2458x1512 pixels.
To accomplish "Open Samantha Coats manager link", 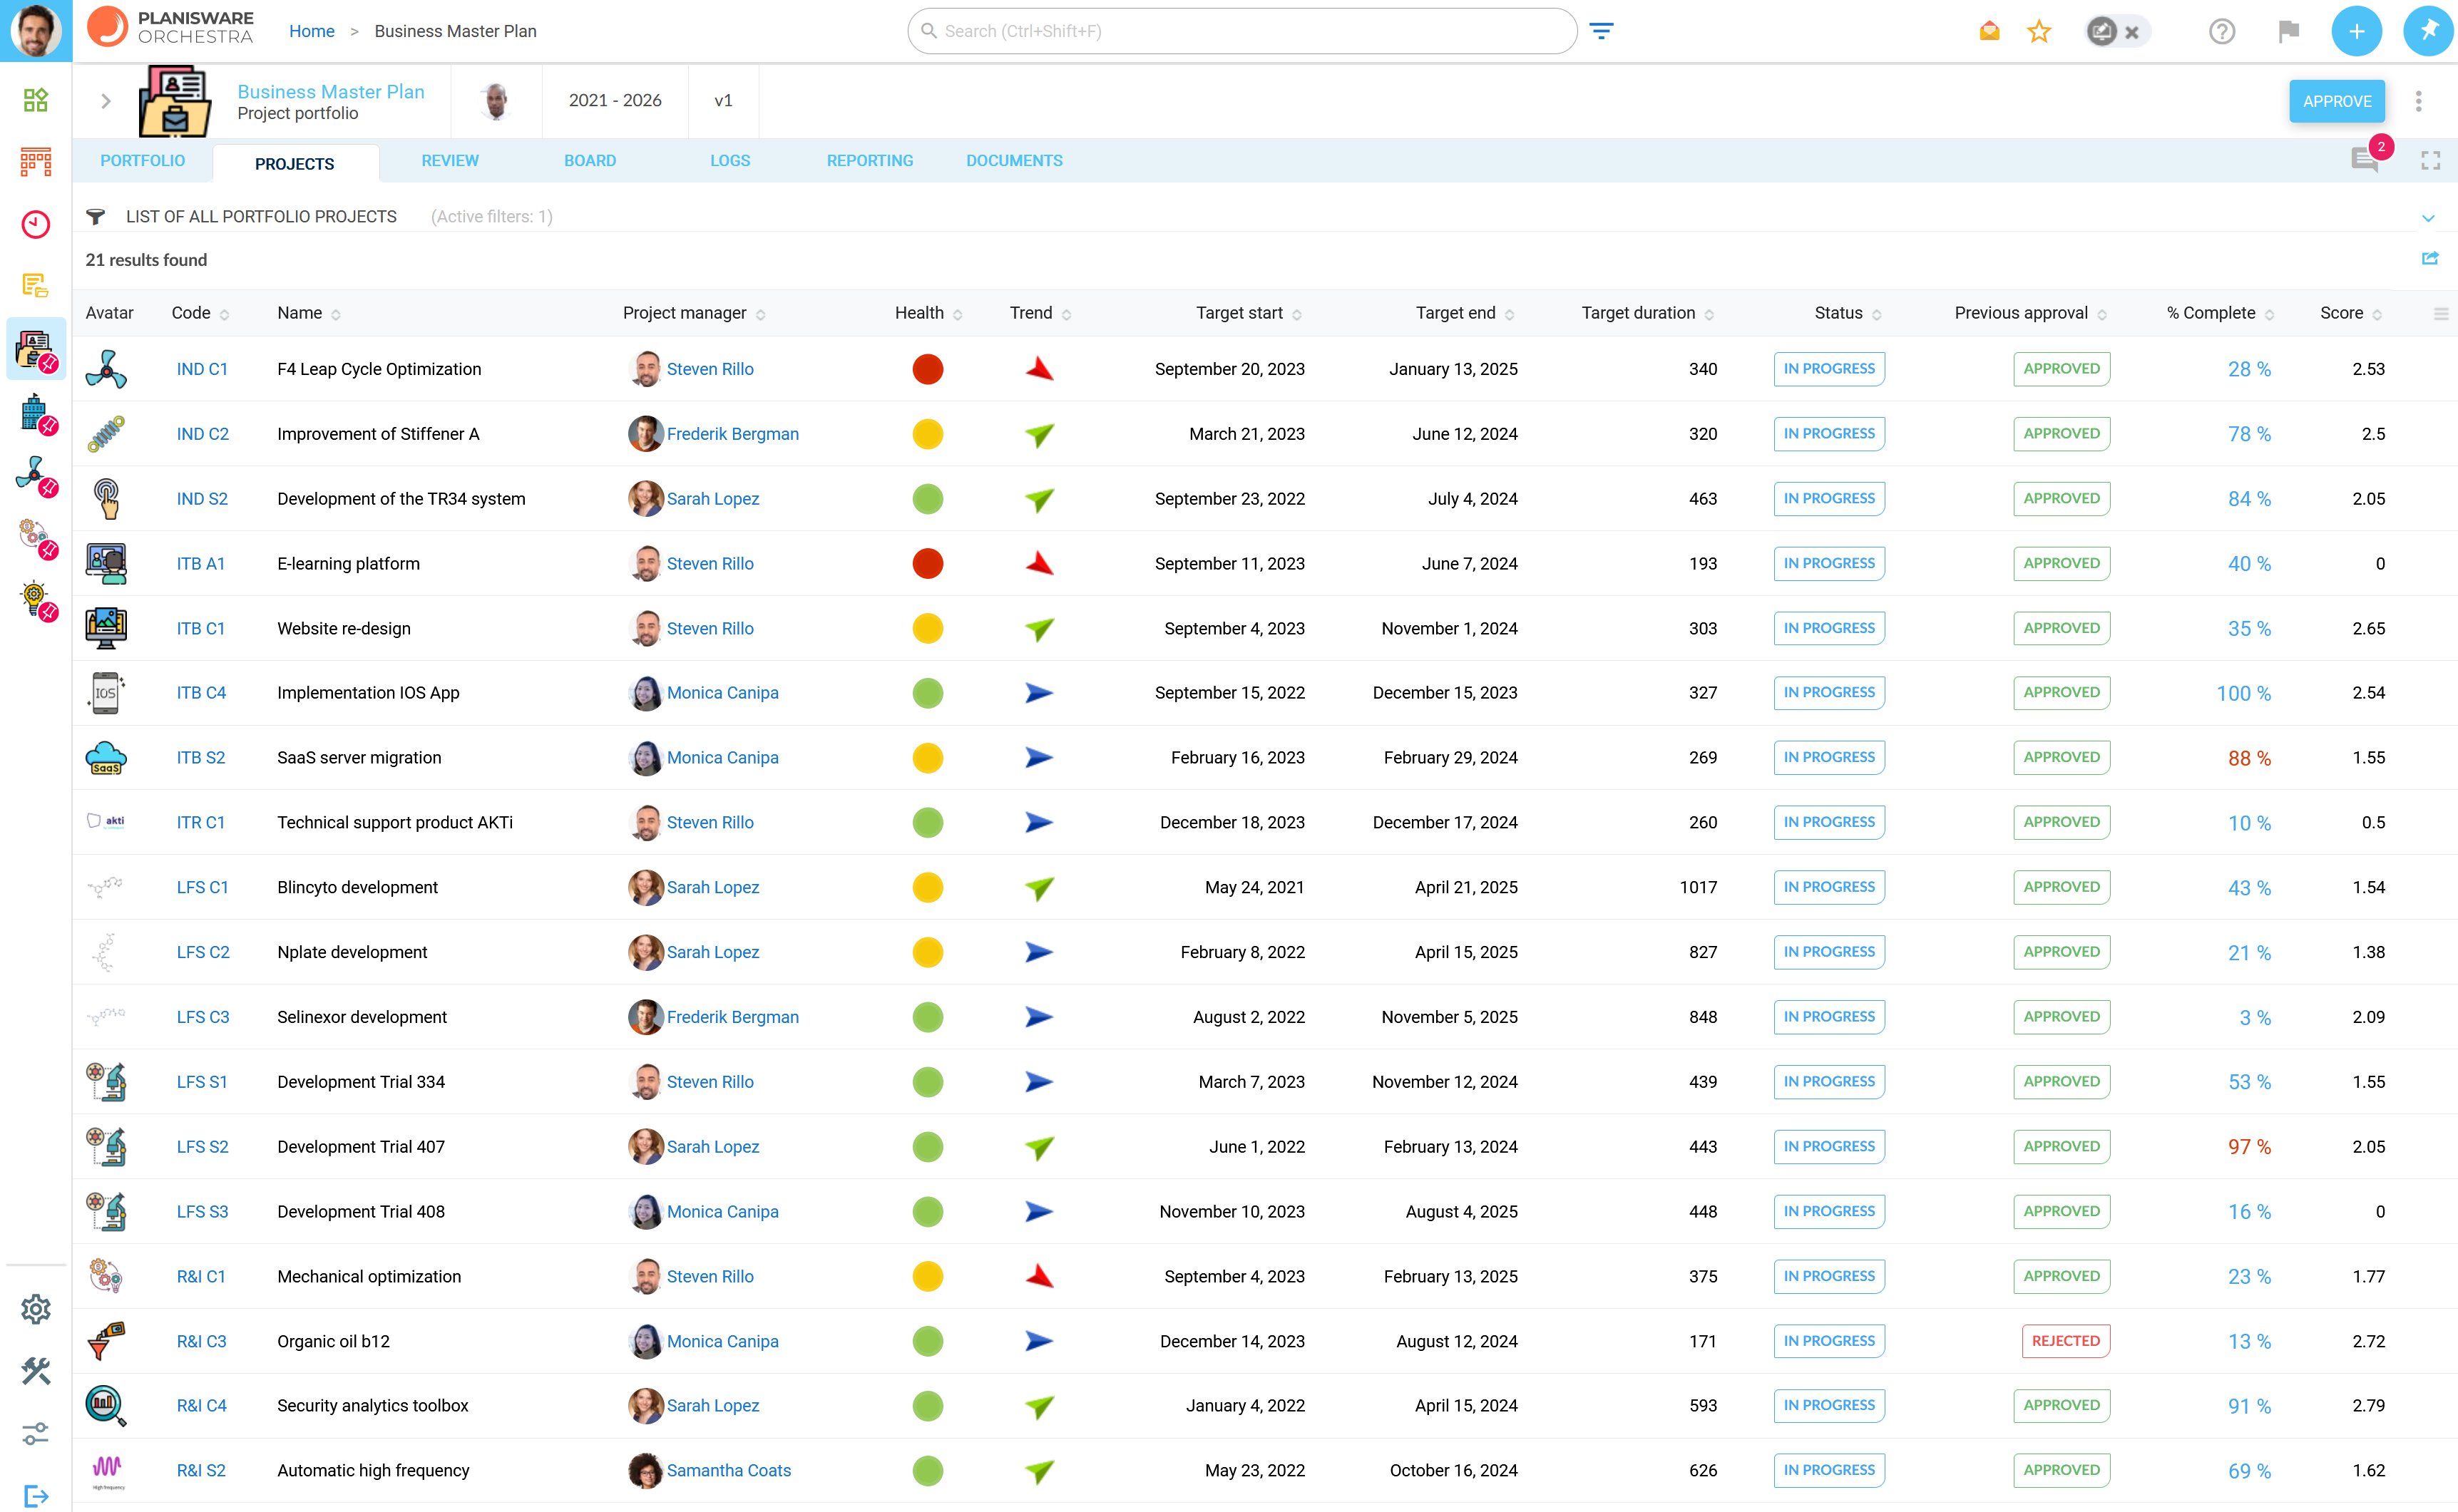I will pyautogui.click(x=728, y=1470).
